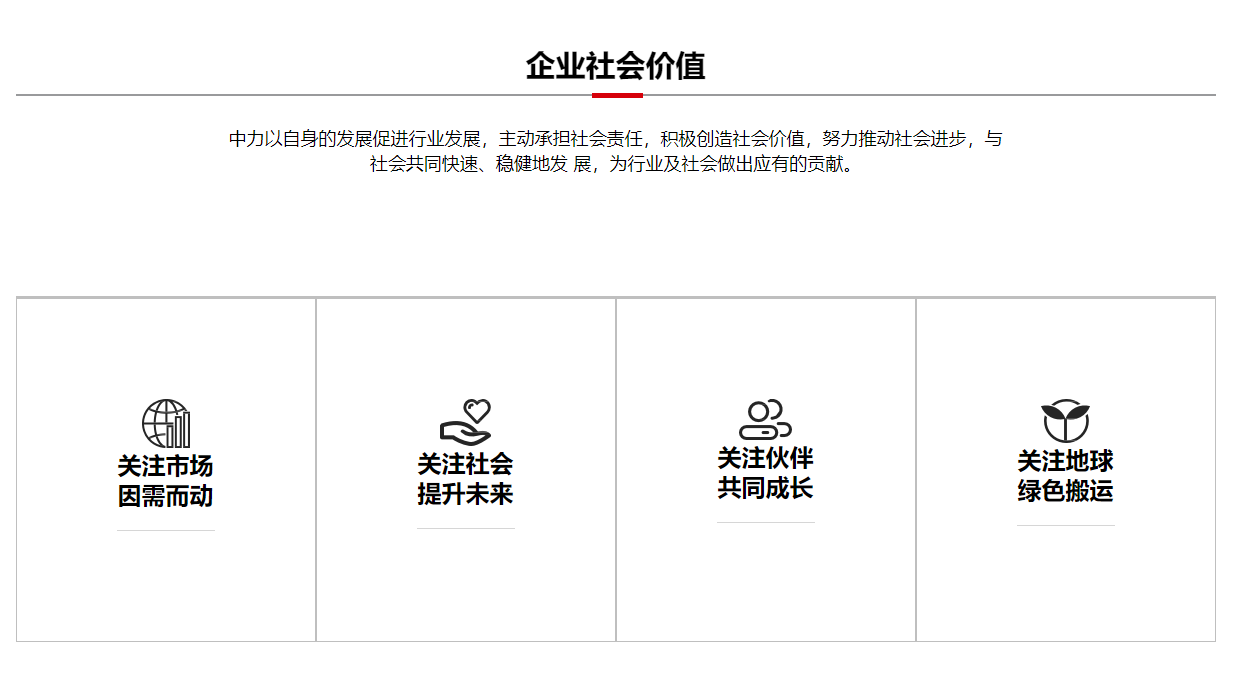Click the thin divider line under 提升未来
This screenshot has width=1234, height=687.
click(466, 528)
